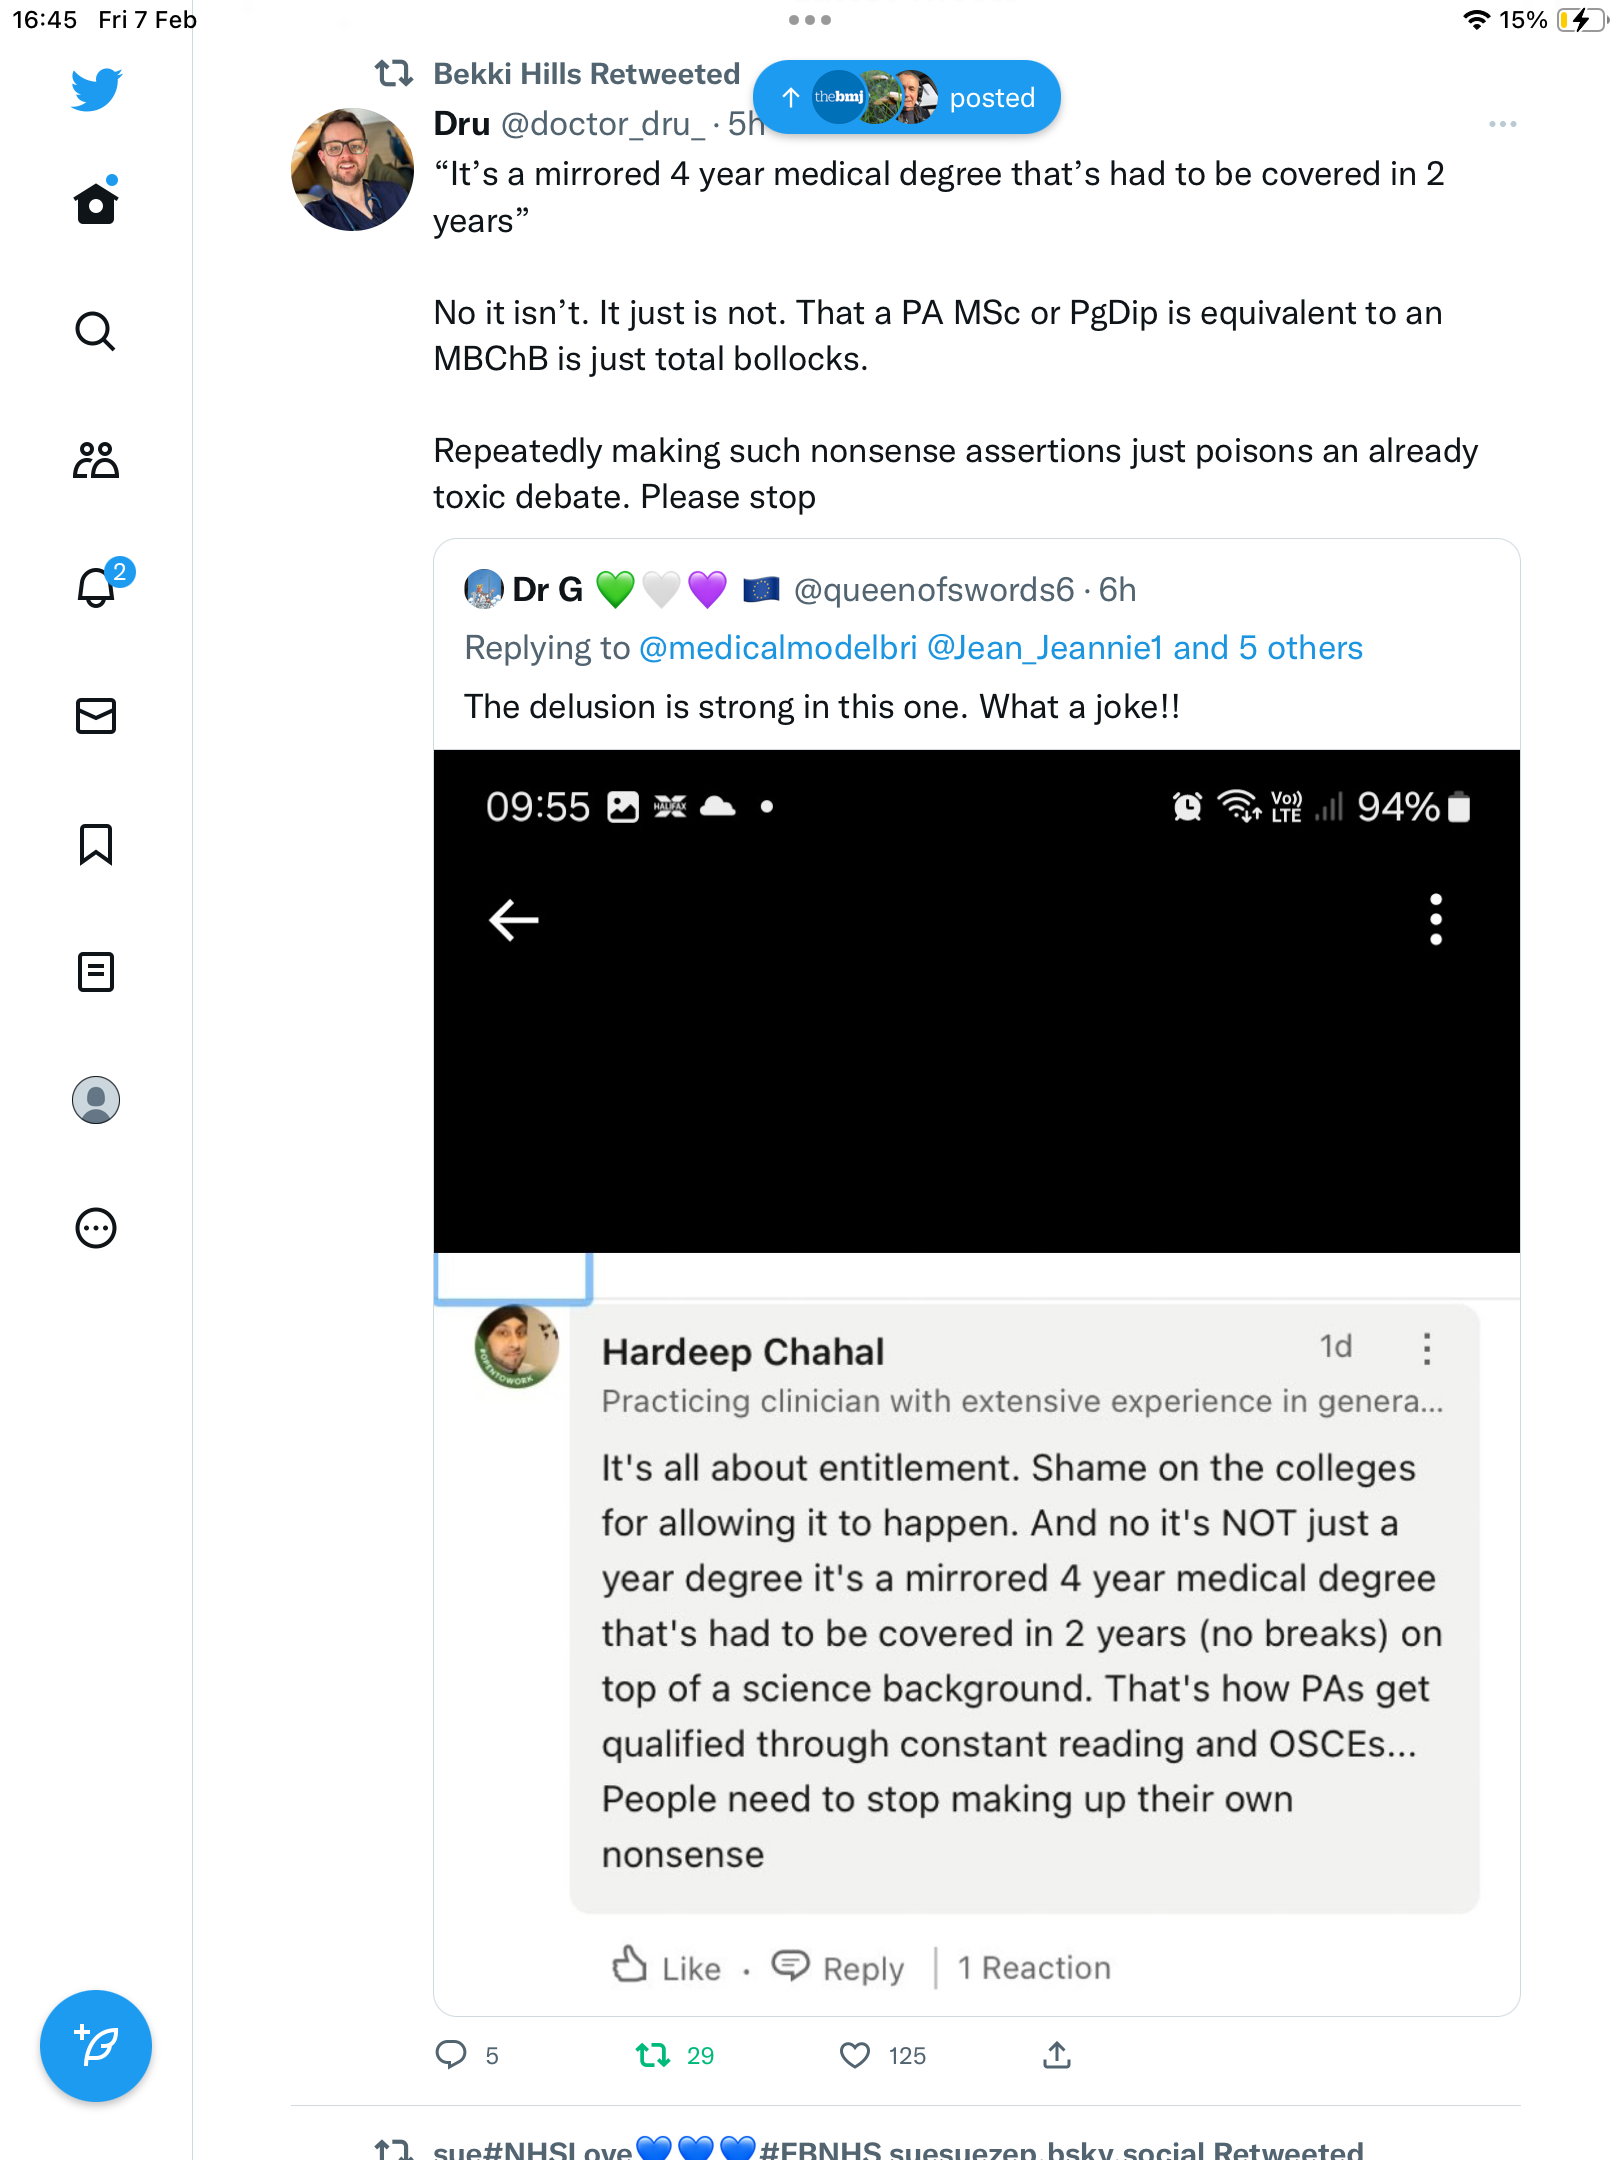Expand the More circle menu in sidebar

coord(96,1228)
